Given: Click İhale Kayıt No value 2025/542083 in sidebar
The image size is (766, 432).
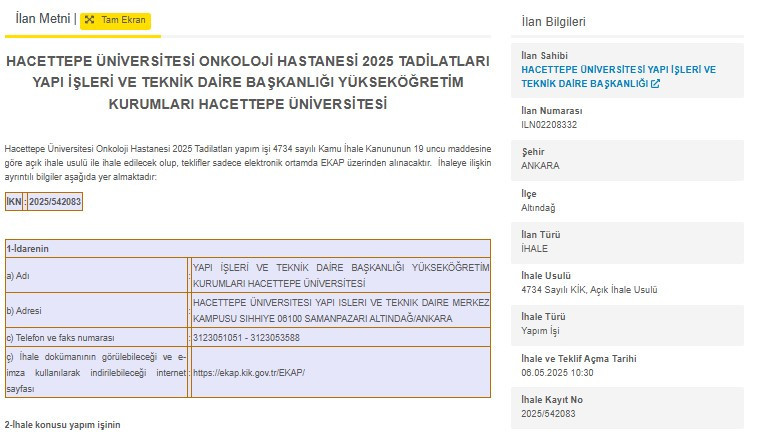Looking at the screenshot, I should [548, 414].
